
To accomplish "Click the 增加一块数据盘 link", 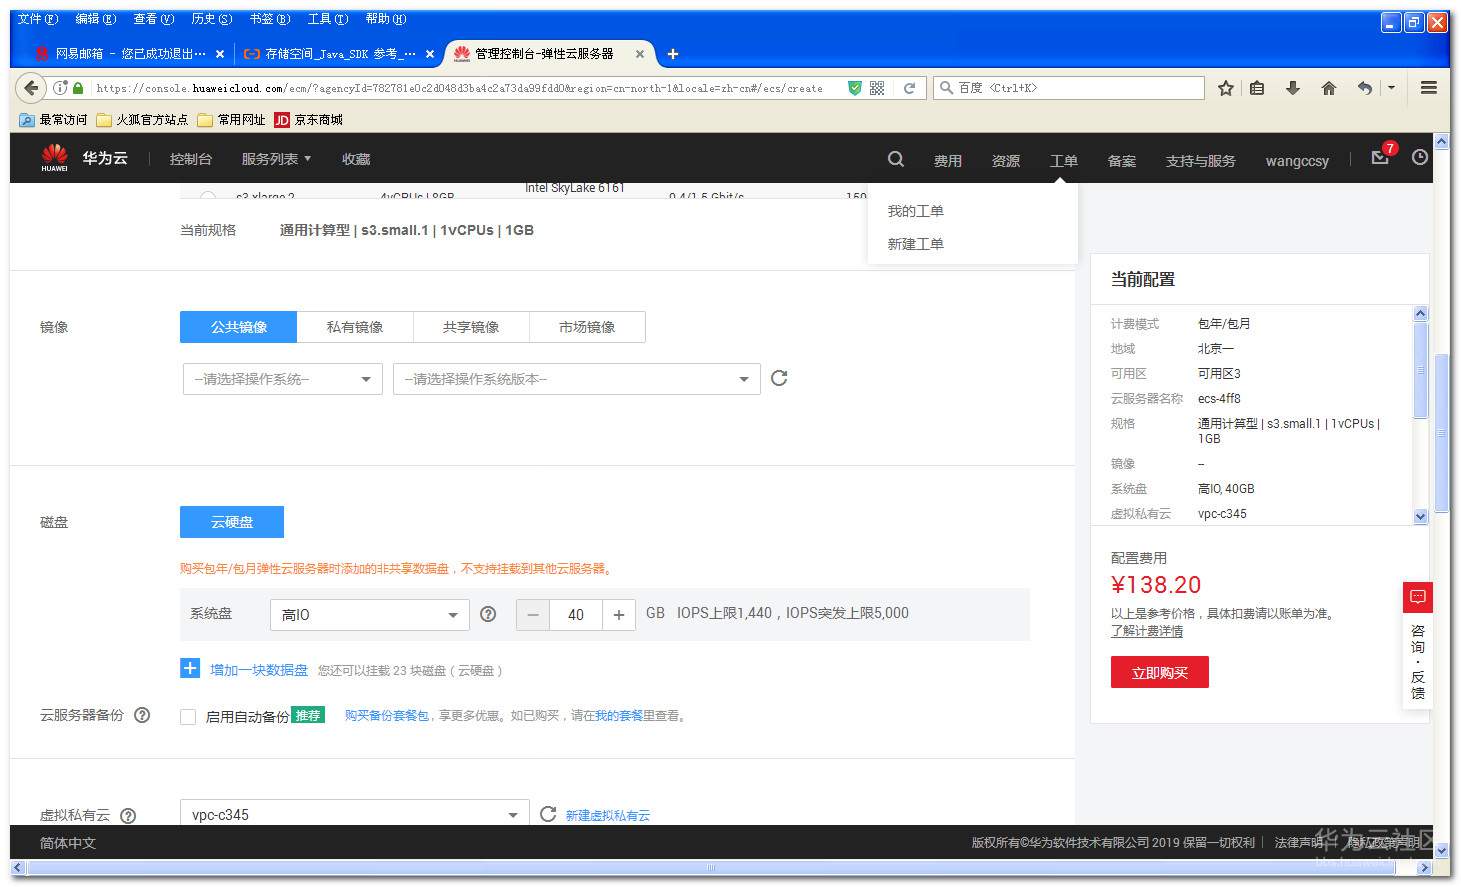I will click(x=259, y=670).
